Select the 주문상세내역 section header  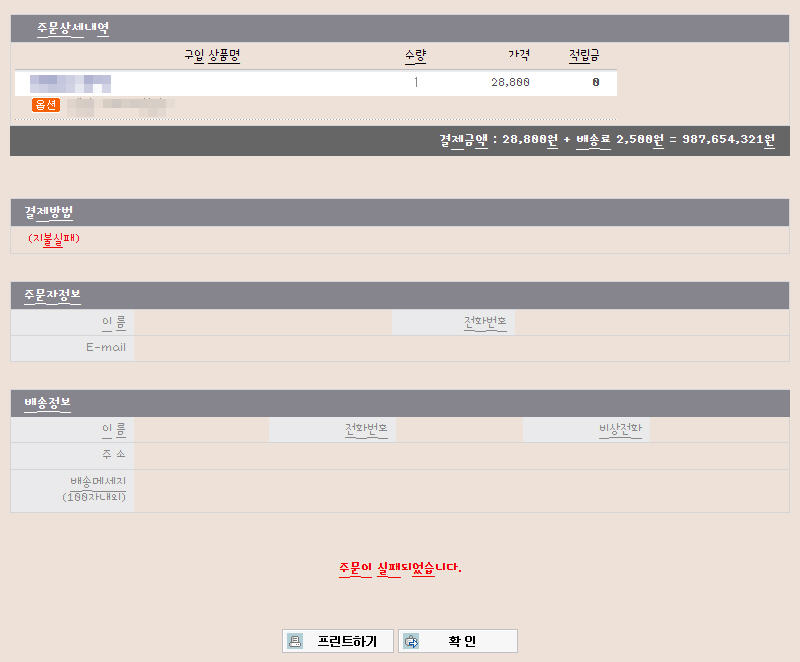click(x=66, y=28)
